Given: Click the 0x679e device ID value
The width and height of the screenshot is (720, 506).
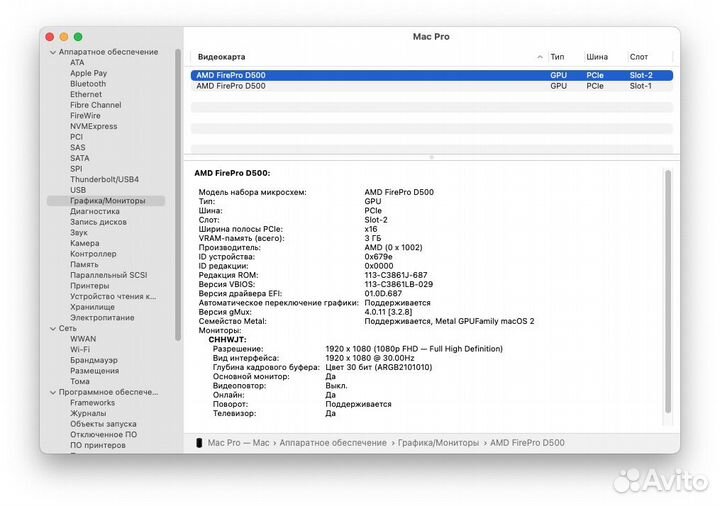Looking at the screenshot, I should (378, 257).
